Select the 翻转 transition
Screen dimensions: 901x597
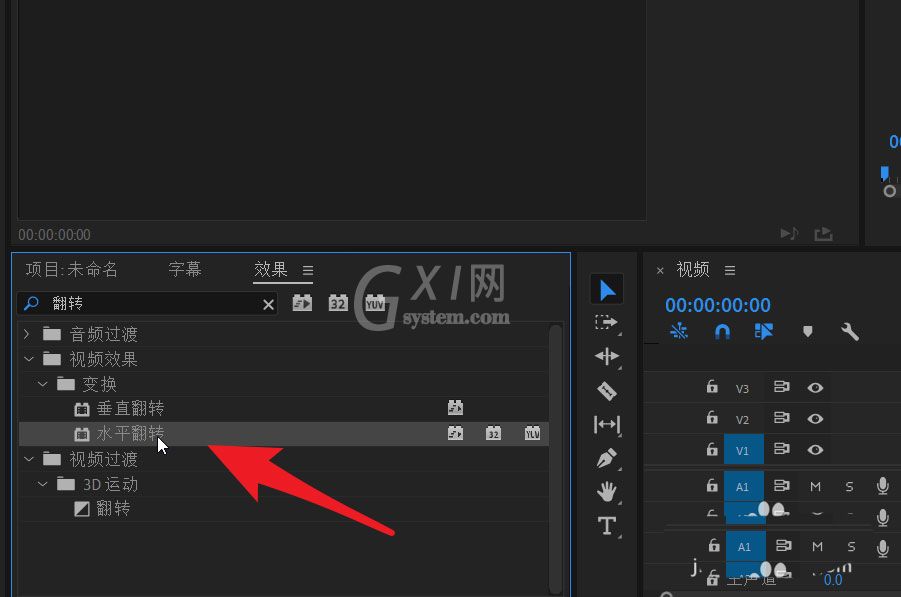click(x=113, y=509)
